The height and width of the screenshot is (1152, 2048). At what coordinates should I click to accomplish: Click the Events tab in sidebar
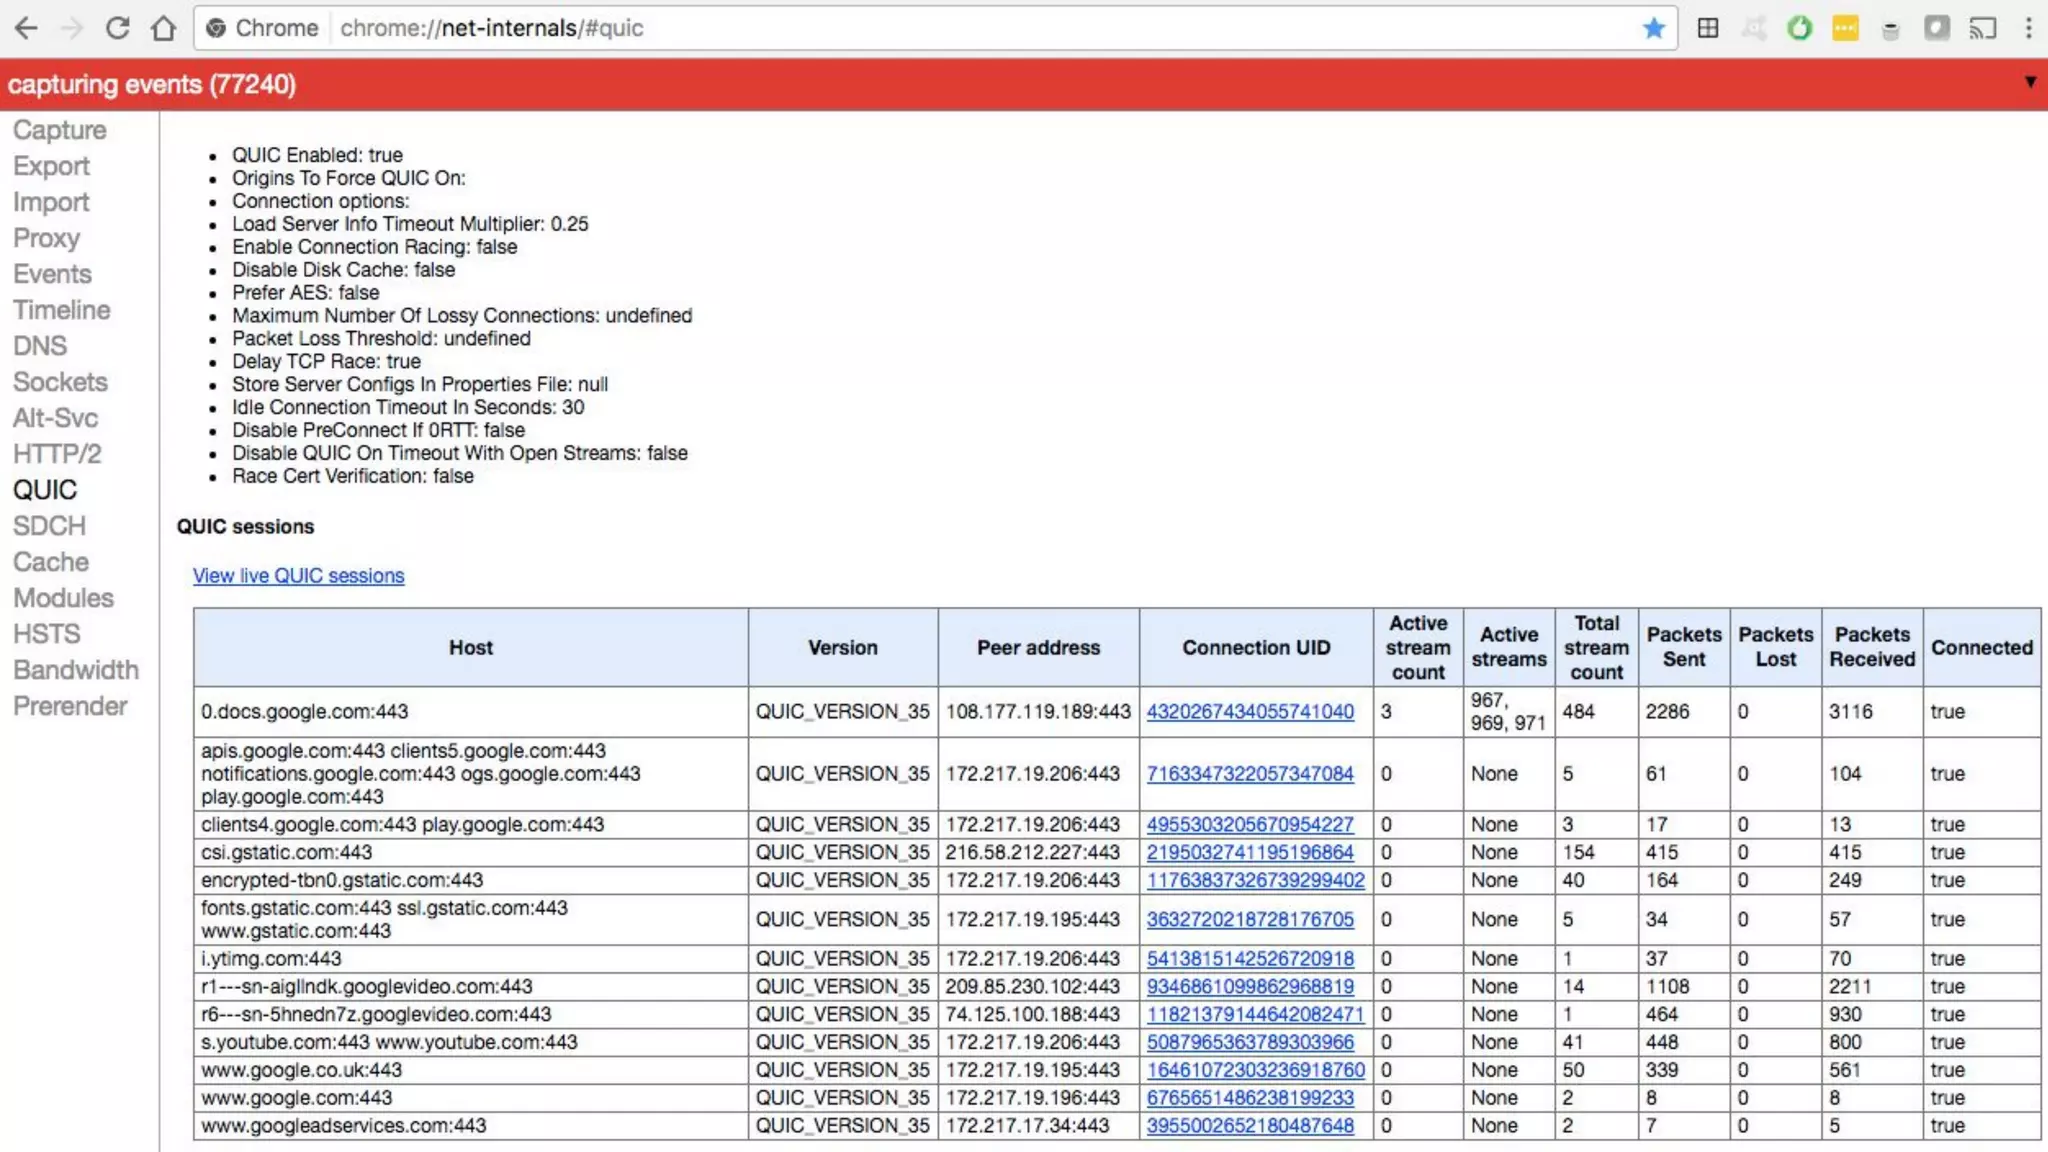coord(52,274)
